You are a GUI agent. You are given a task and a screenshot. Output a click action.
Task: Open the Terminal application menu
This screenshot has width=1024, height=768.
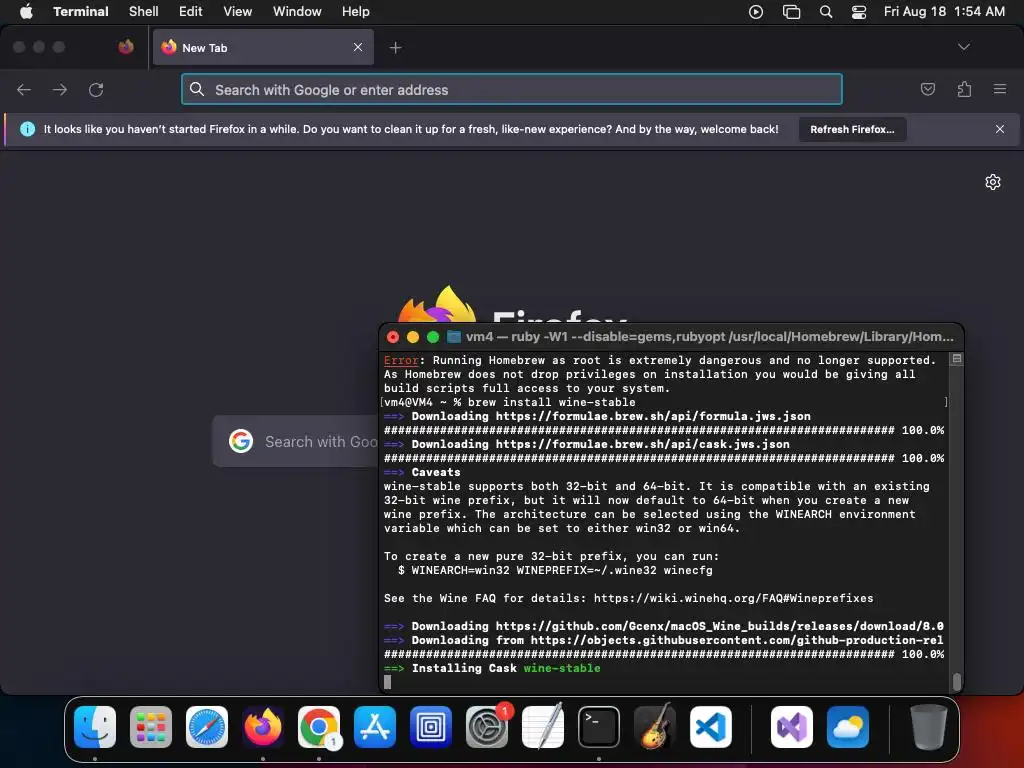click(81, 12)
